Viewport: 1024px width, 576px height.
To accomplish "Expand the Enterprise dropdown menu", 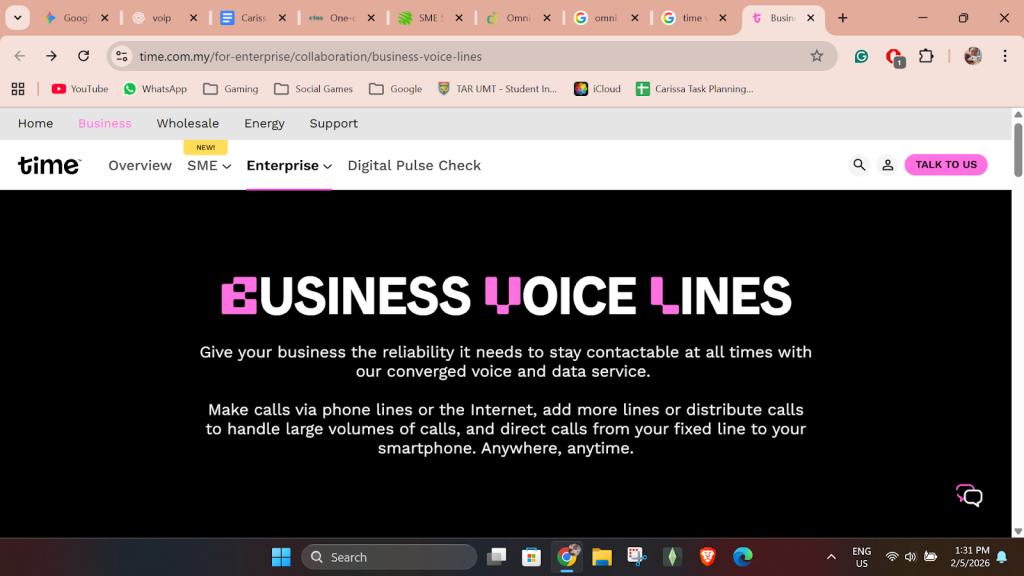I will [289, 166].
